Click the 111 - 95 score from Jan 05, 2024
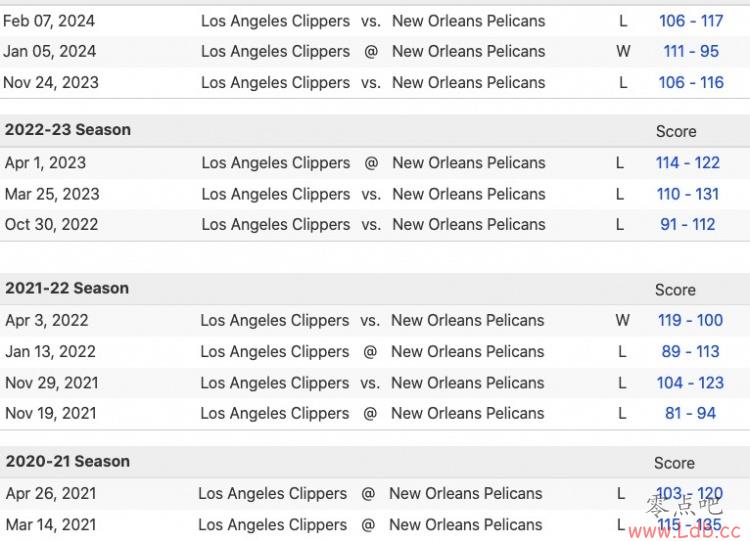The image size is (750, 541). click(x=691, y=51)
